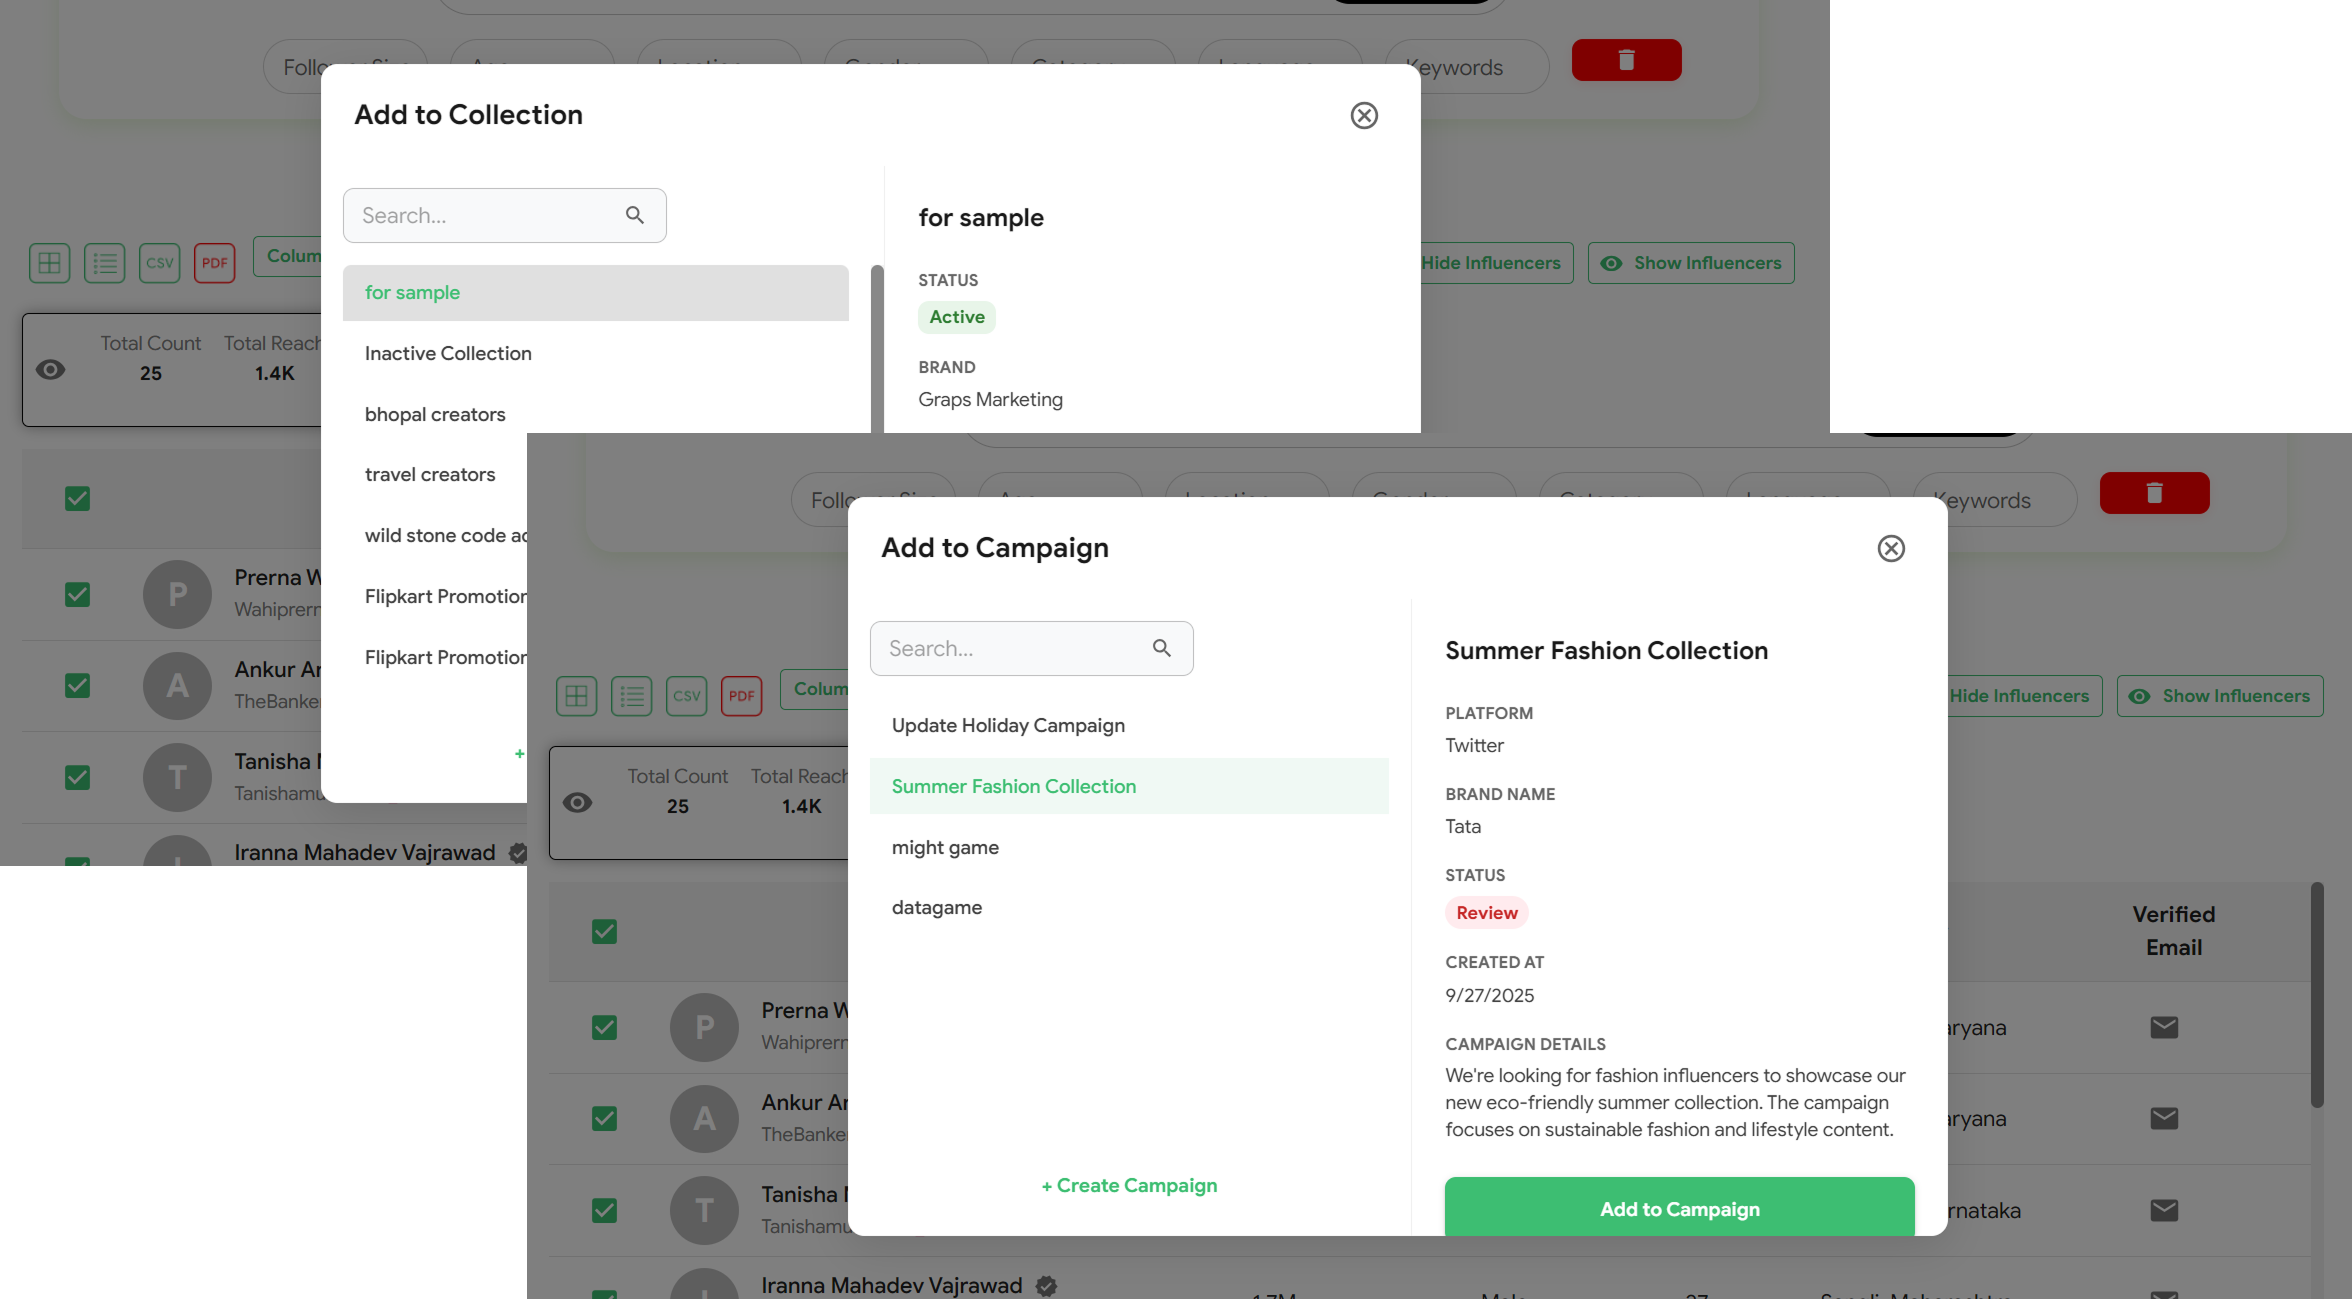Click the Show Influencers button at lower right
Image resolution: width=2352 pixels, height=1299 pixels.
click(x=2220, y=696)
